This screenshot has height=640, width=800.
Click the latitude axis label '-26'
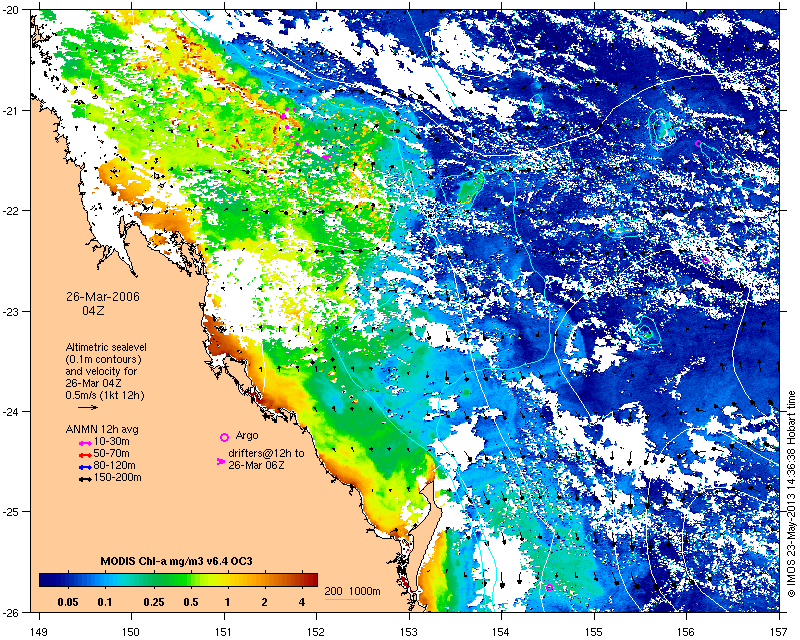point(11,612)
